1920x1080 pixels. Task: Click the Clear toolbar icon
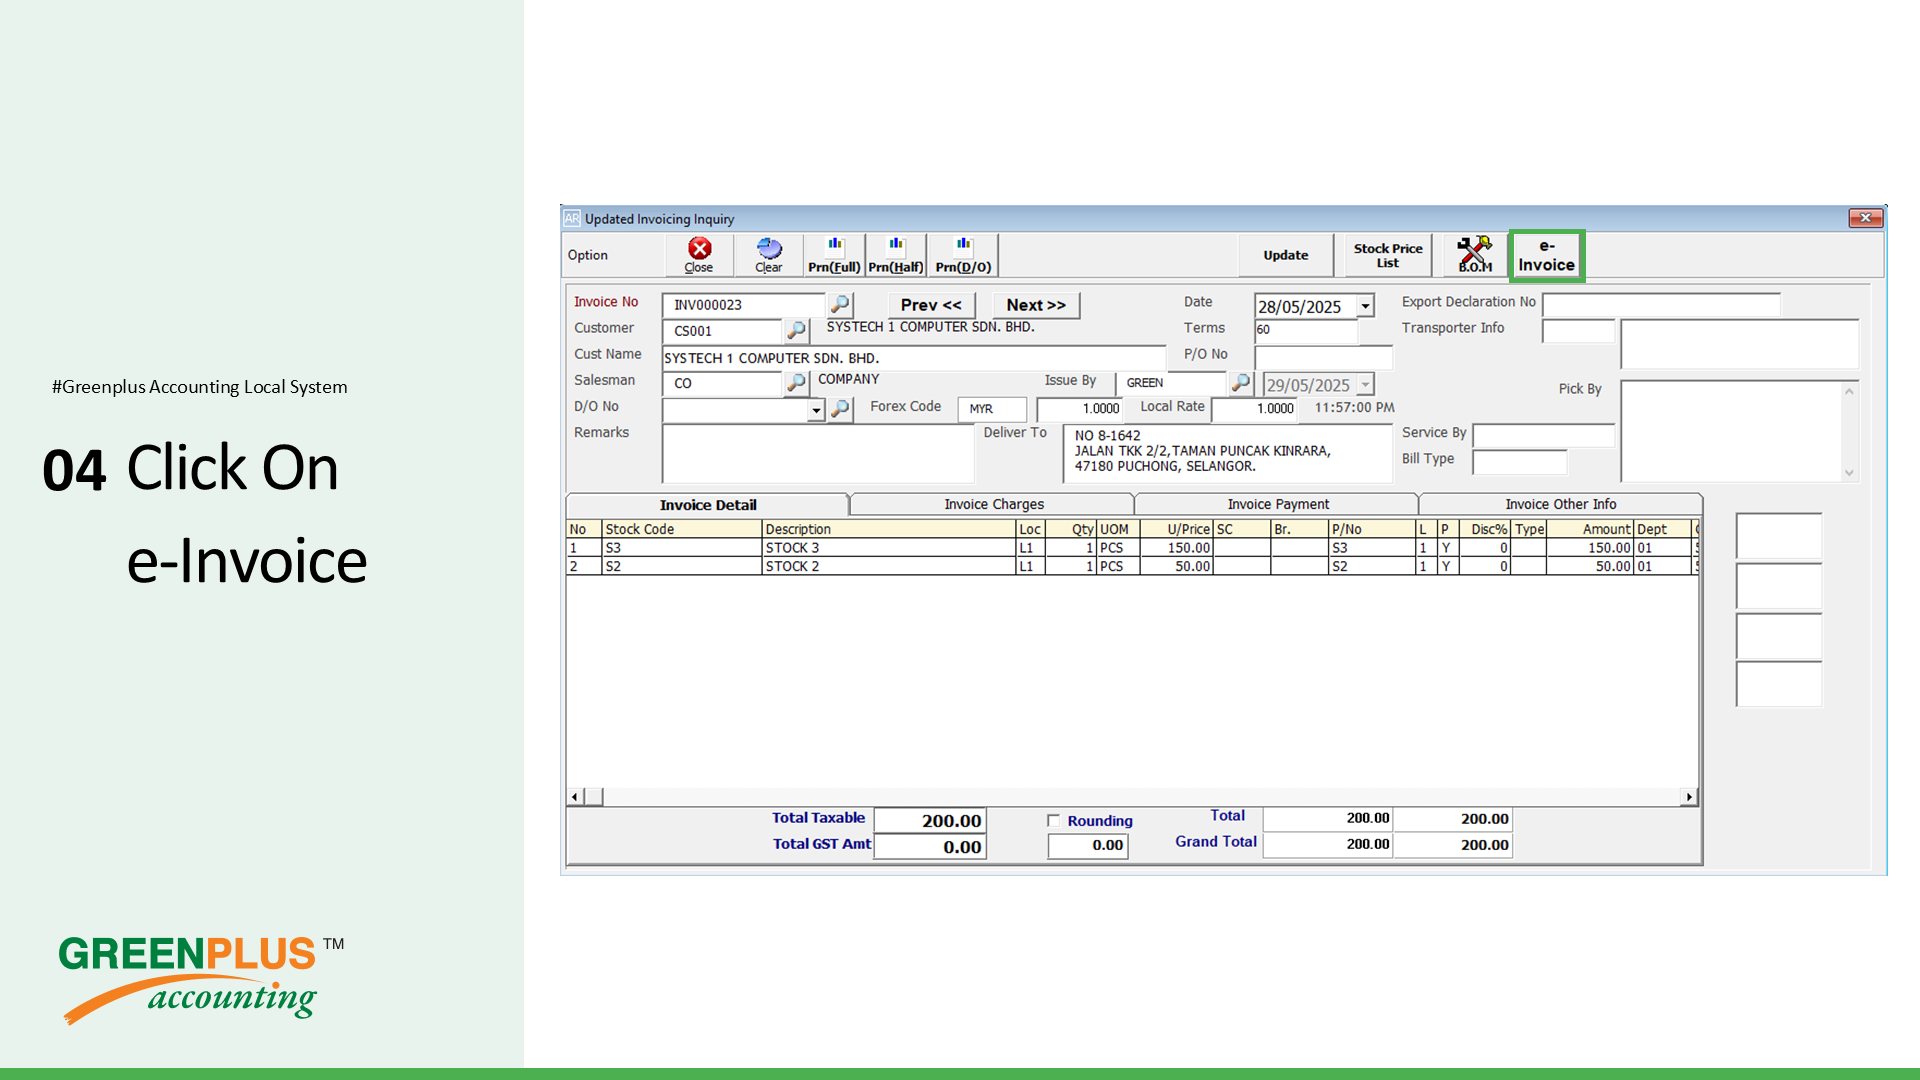(x=769, y=255)
